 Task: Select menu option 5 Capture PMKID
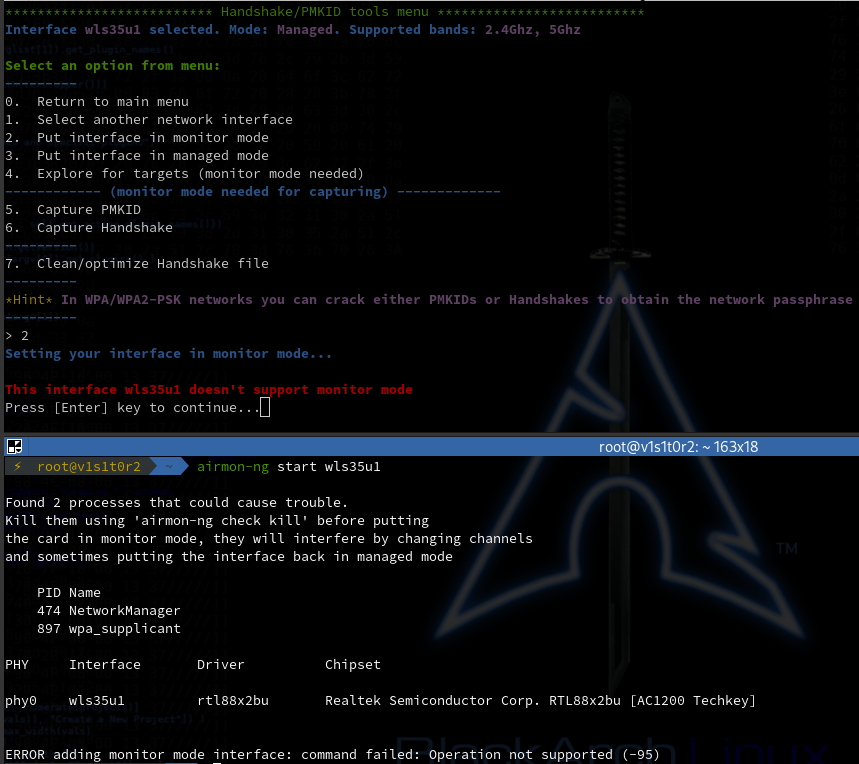[x=73, y=209]
